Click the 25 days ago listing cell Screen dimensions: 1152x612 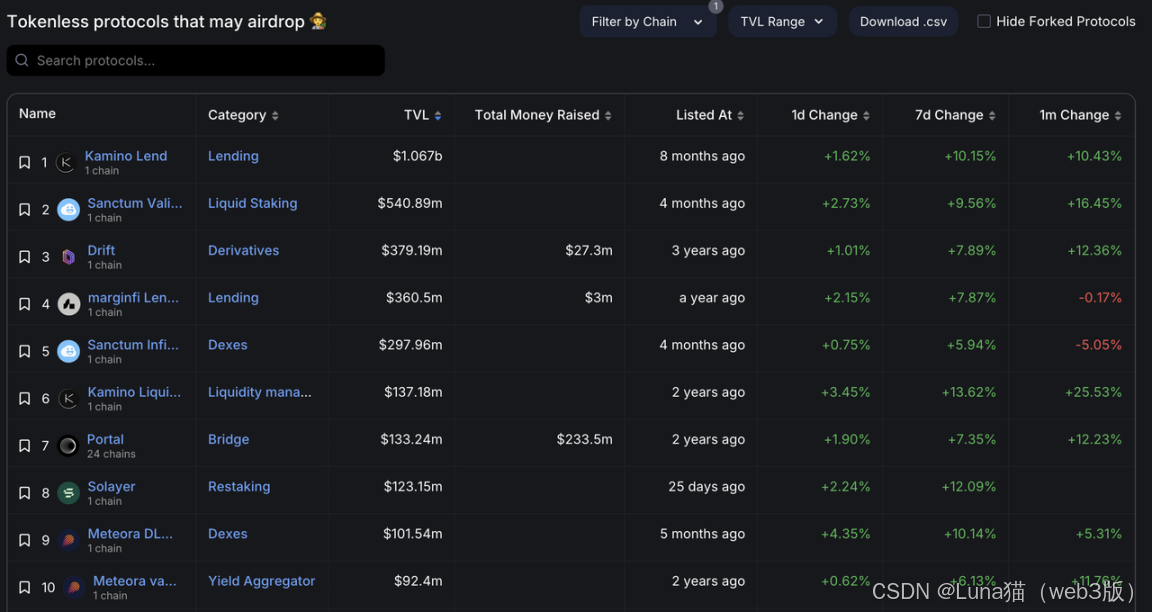pyautogui.click(x=706, y=486)
